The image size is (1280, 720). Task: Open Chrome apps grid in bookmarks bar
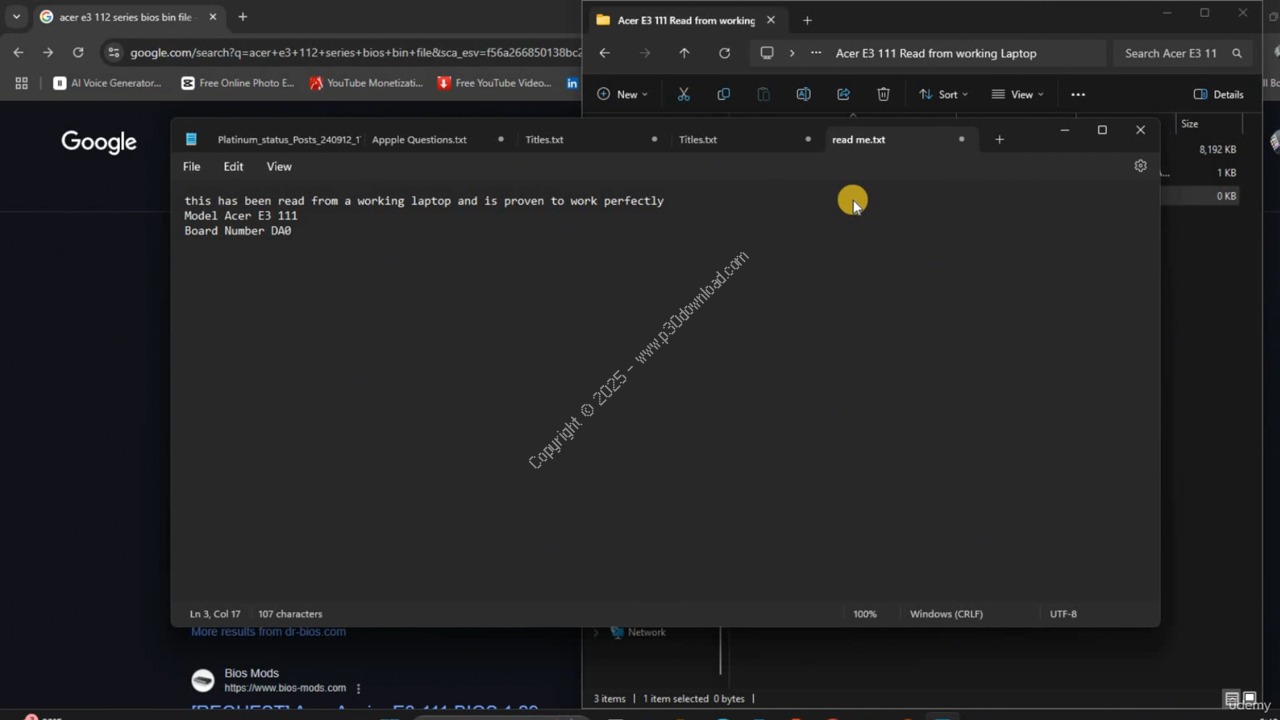(21, 83)
